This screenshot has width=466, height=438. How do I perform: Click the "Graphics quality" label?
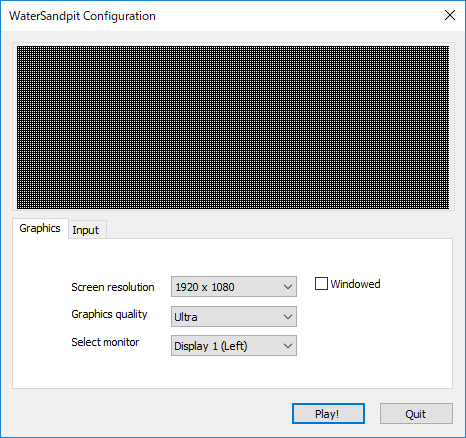[x=109, y=314]
